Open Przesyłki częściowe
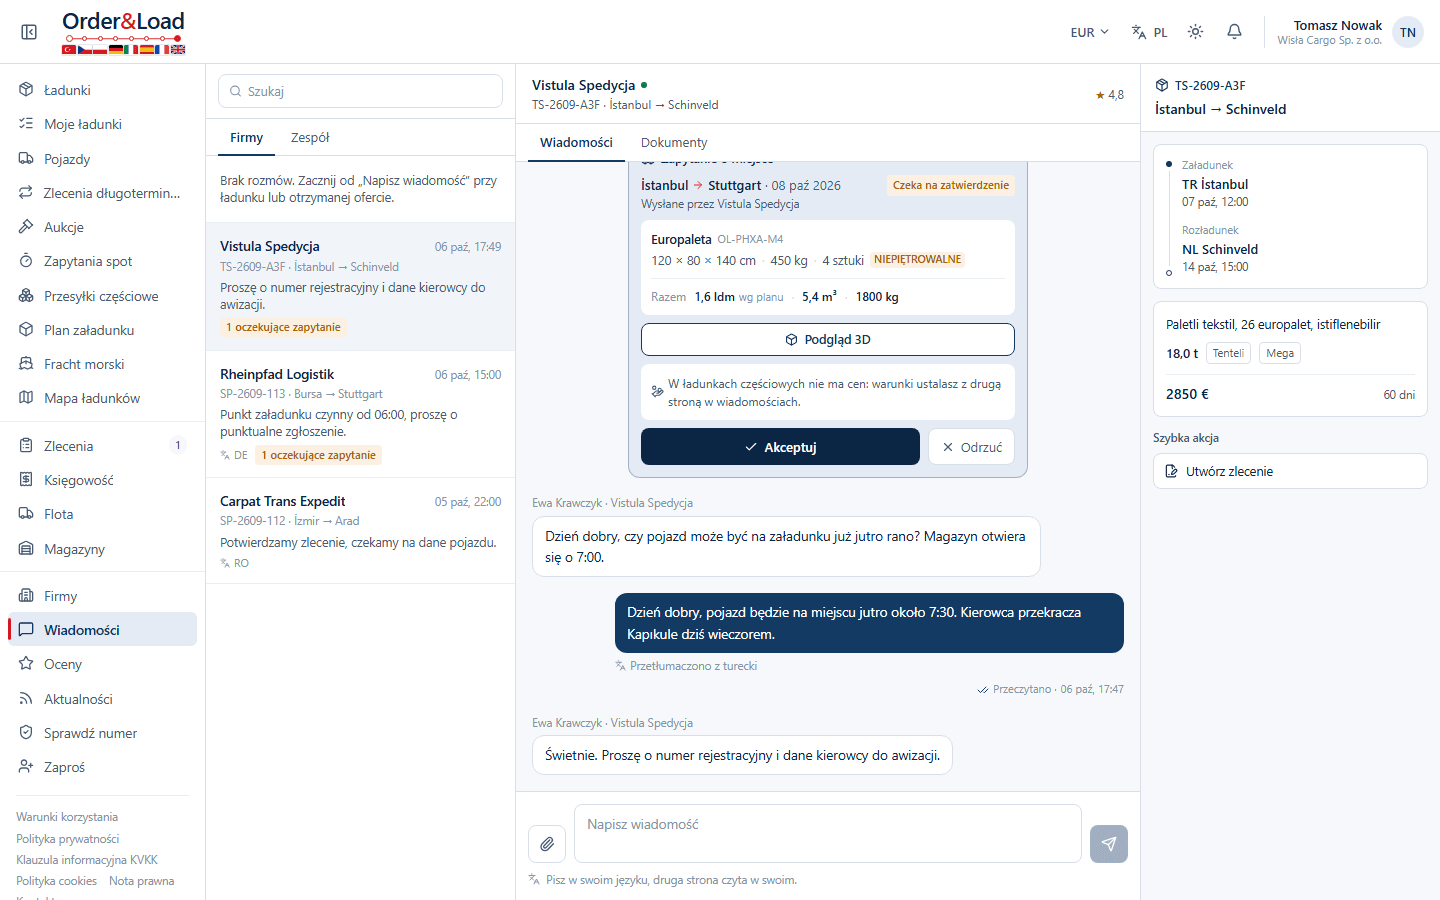The image size is (1440, 900). (101, 296)
